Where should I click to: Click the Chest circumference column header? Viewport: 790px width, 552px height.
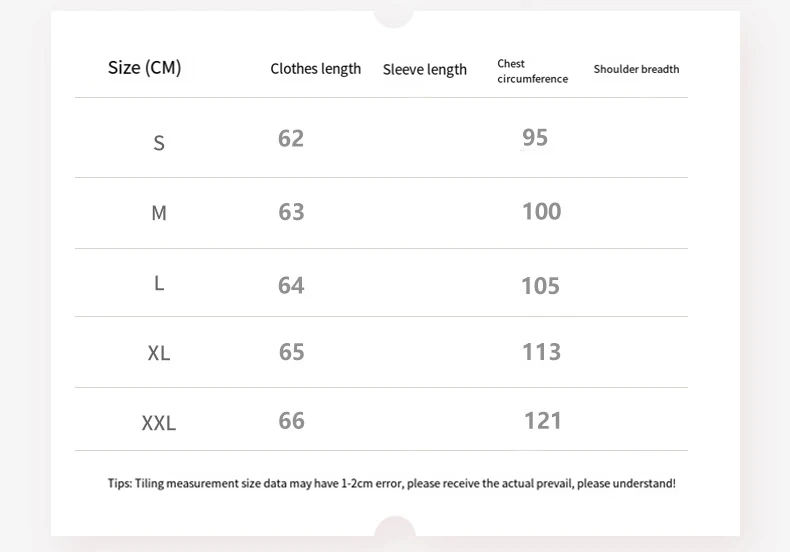coord(532,71)
